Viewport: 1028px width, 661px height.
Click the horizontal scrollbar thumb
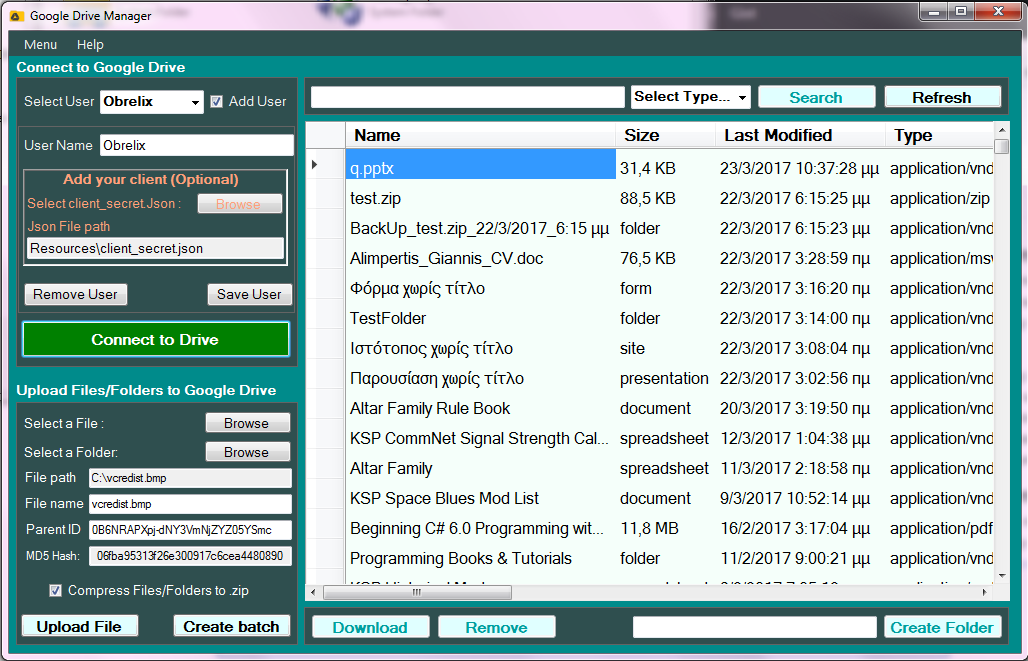[417, 592]
